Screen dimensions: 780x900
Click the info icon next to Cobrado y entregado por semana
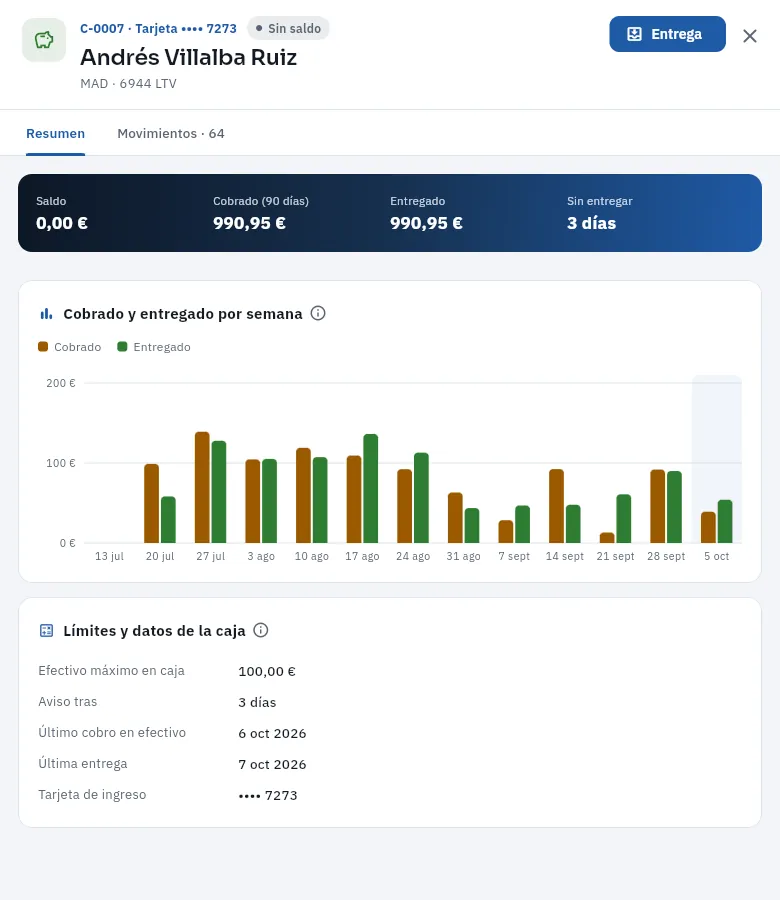click(x=318, y=313)
